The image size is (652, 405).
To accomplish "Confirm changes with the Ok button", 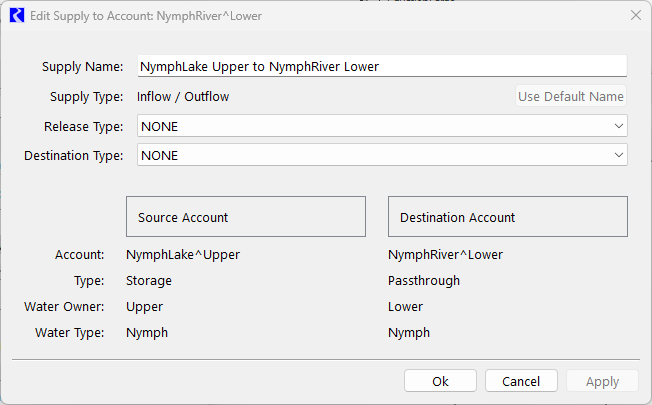I will [x=440, y=381].
